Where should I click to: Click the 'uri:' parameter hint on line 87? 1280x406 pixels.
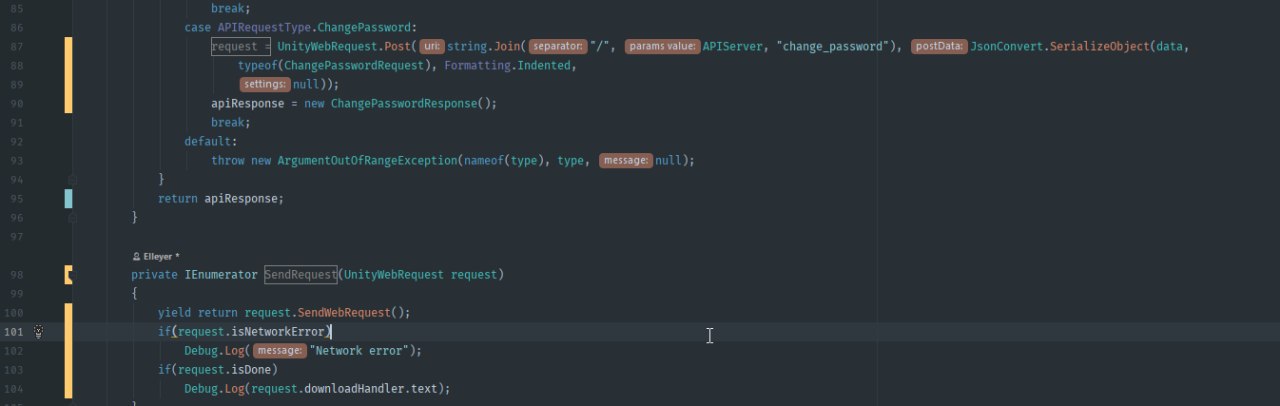pos(431,46)
